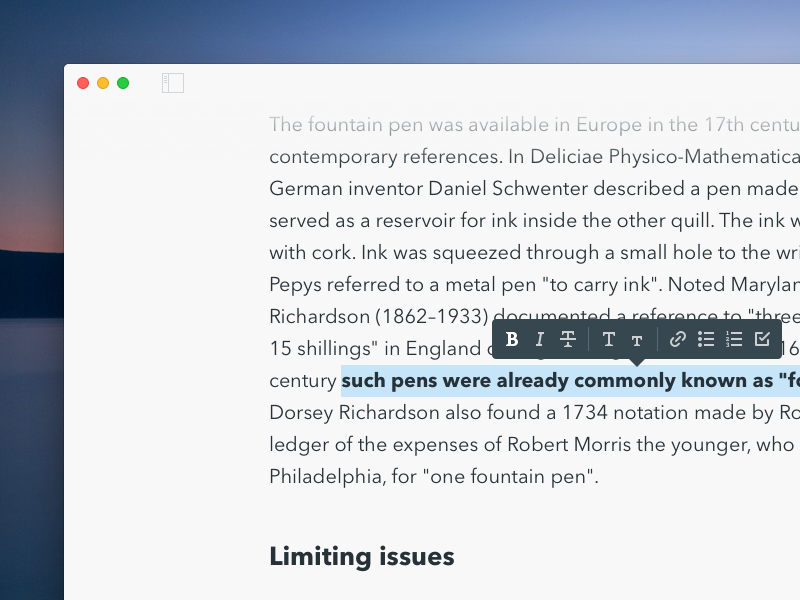Apply strikethrough to the selected text
800x600 pixels.
tap(568, 340)
